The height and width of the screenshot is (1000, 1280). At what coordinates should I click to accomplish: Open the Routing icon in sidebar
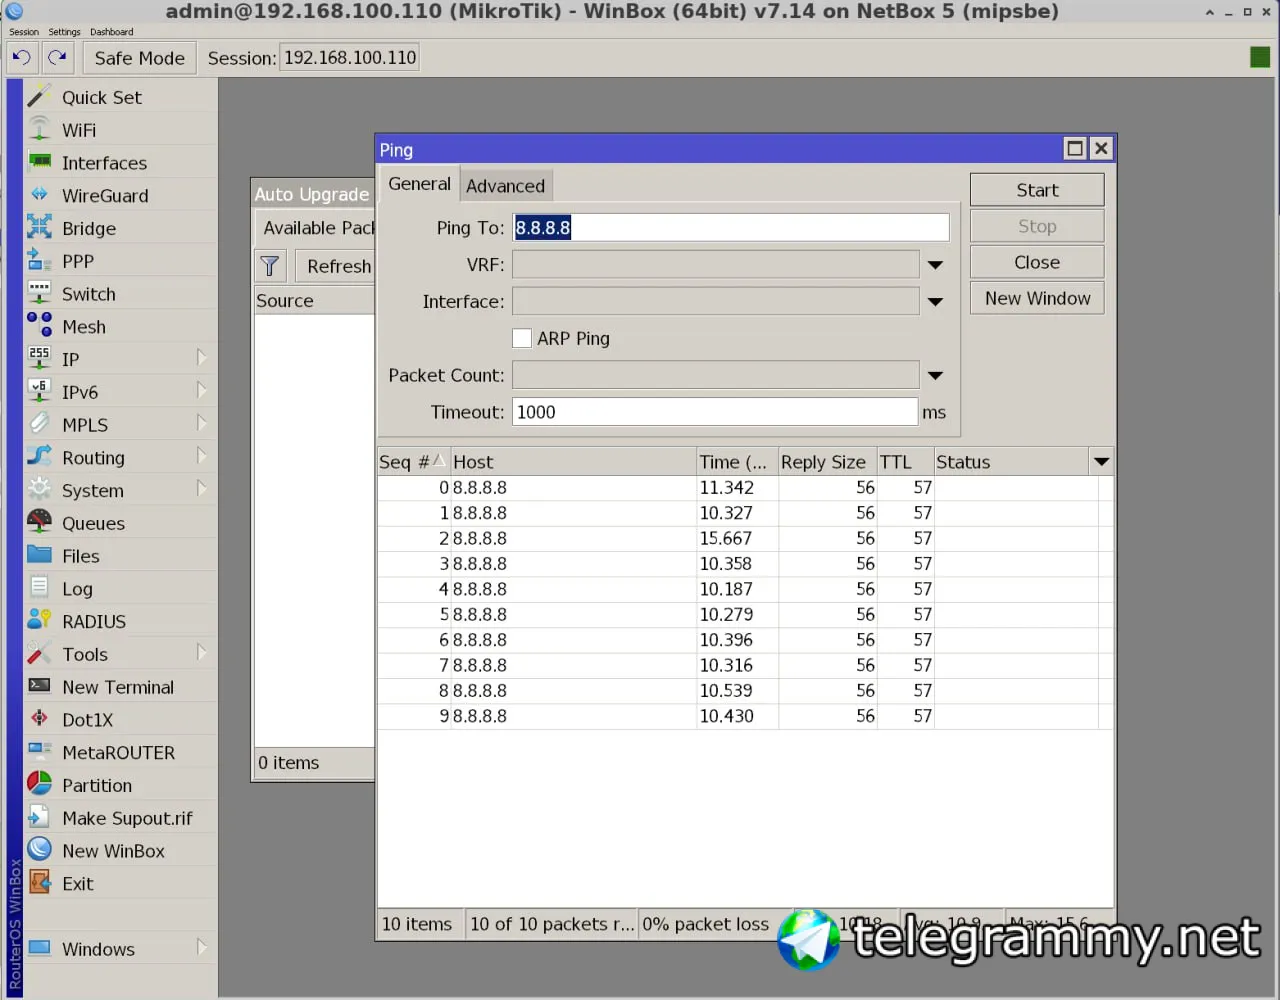[x=39, y=457]
